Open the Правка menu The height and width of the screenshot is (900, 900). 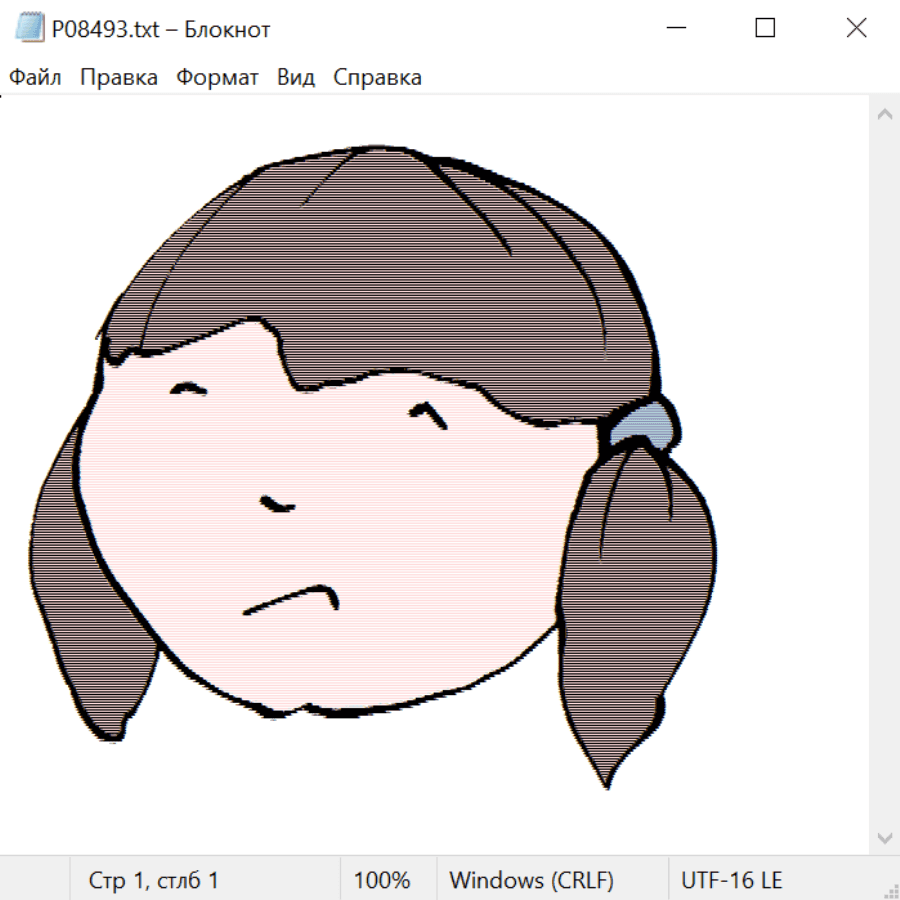pos(118,78)
